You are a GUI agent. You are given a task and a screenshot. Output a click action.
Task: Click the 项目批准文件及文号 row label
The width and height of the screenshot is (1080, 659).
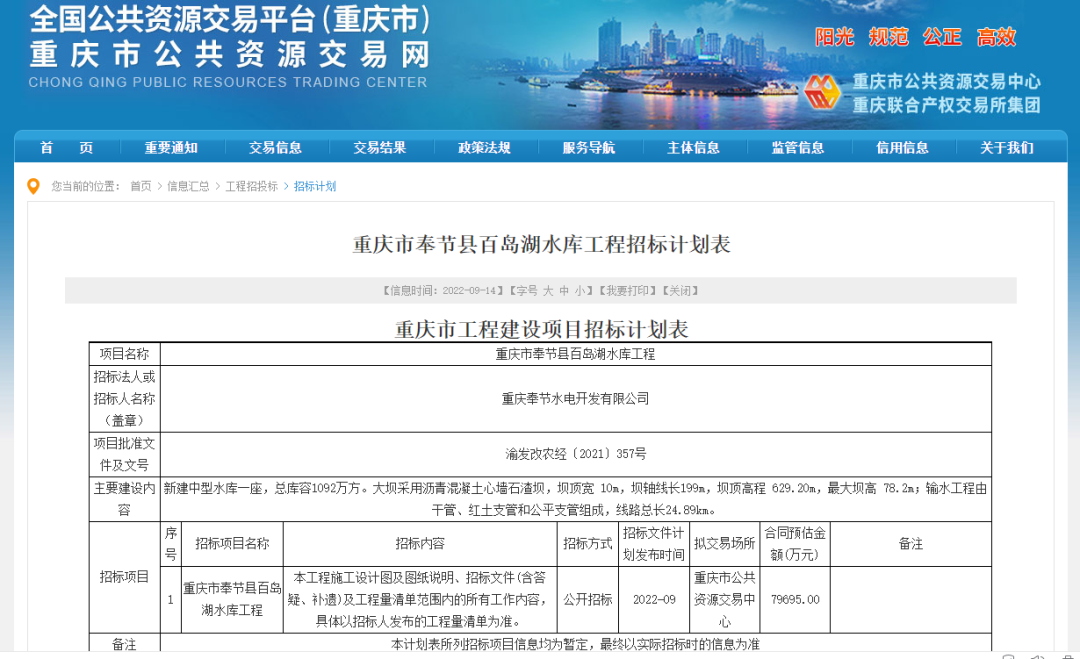[124, 454]
